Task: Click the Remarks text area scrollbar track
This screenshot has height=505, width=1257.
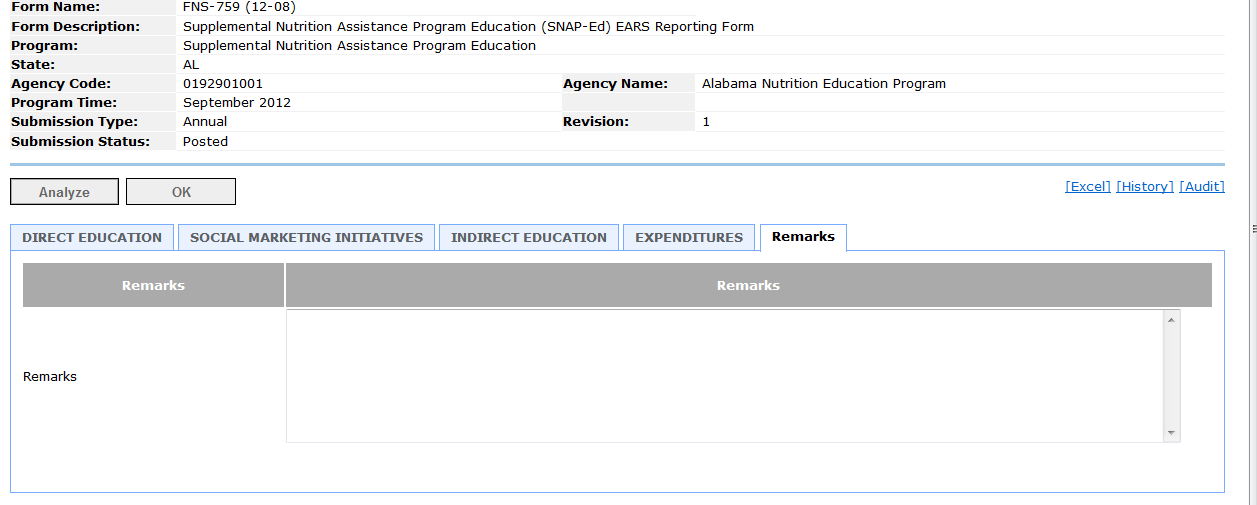Action: pyautogui.click(x=1171, y=376)
